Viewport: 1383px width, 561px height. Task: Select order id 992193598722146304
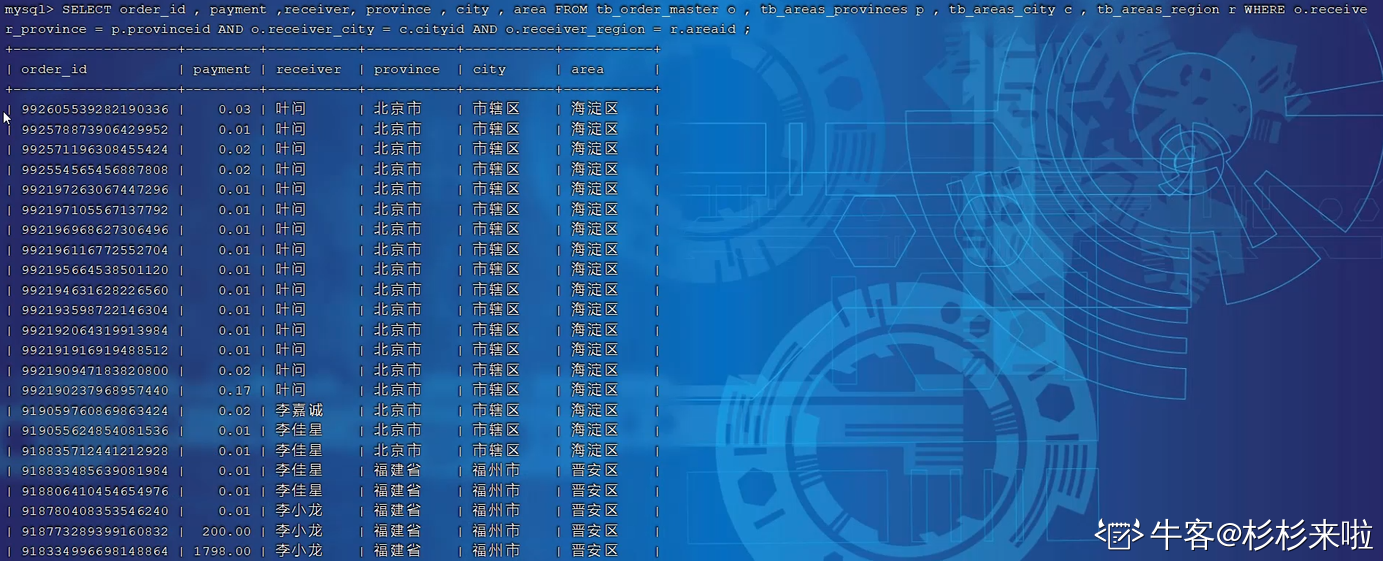click(95, 310)
